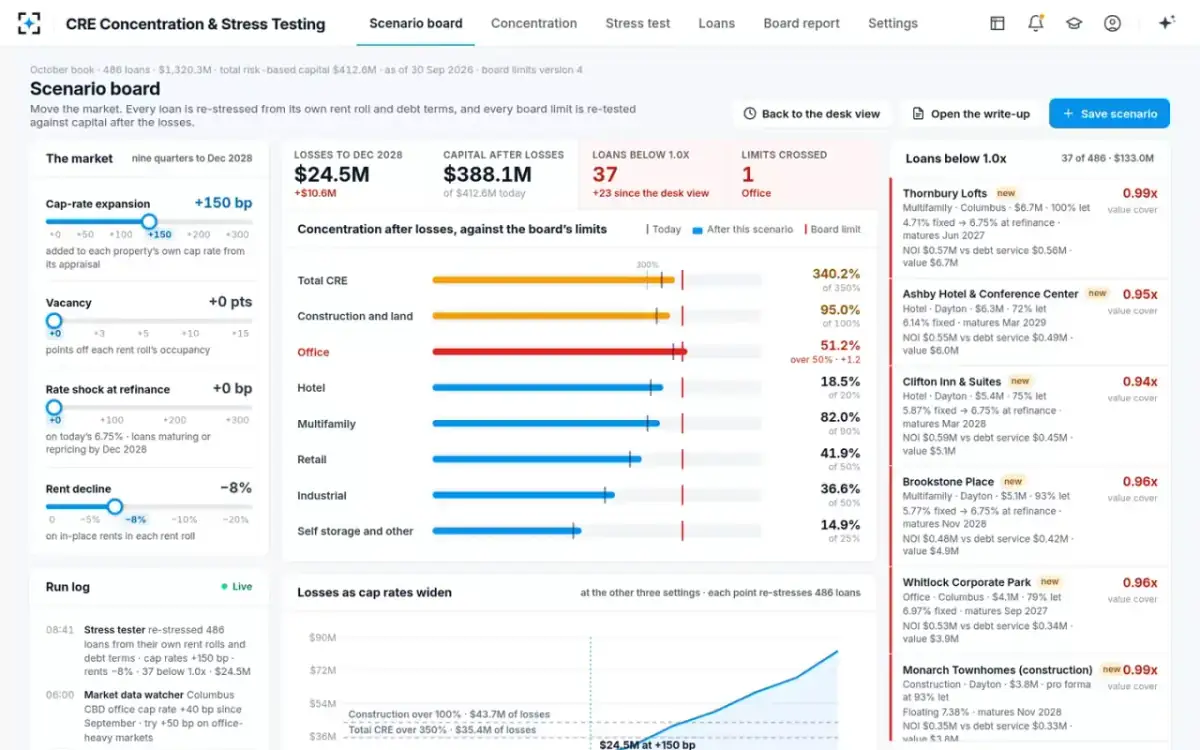1200x750 pixels.
Task: Launch the sparkle assistant icon
Action: (x=1166, y=23)
